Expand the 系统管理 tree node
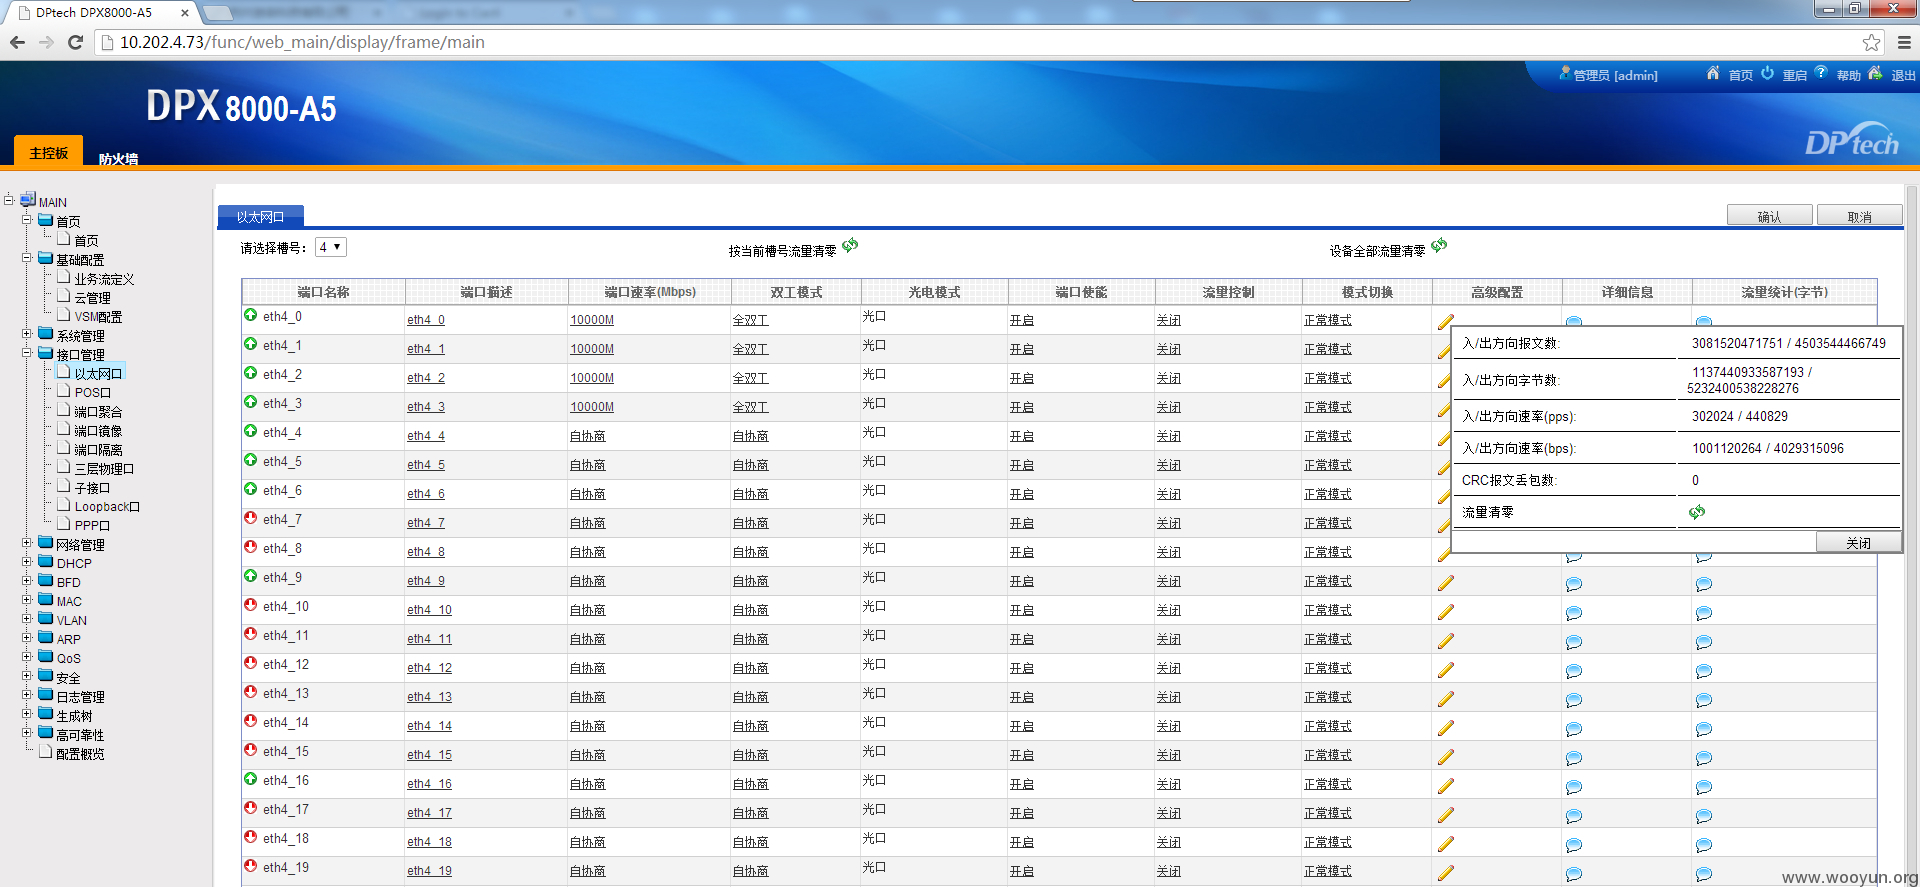 pos(27,334)
